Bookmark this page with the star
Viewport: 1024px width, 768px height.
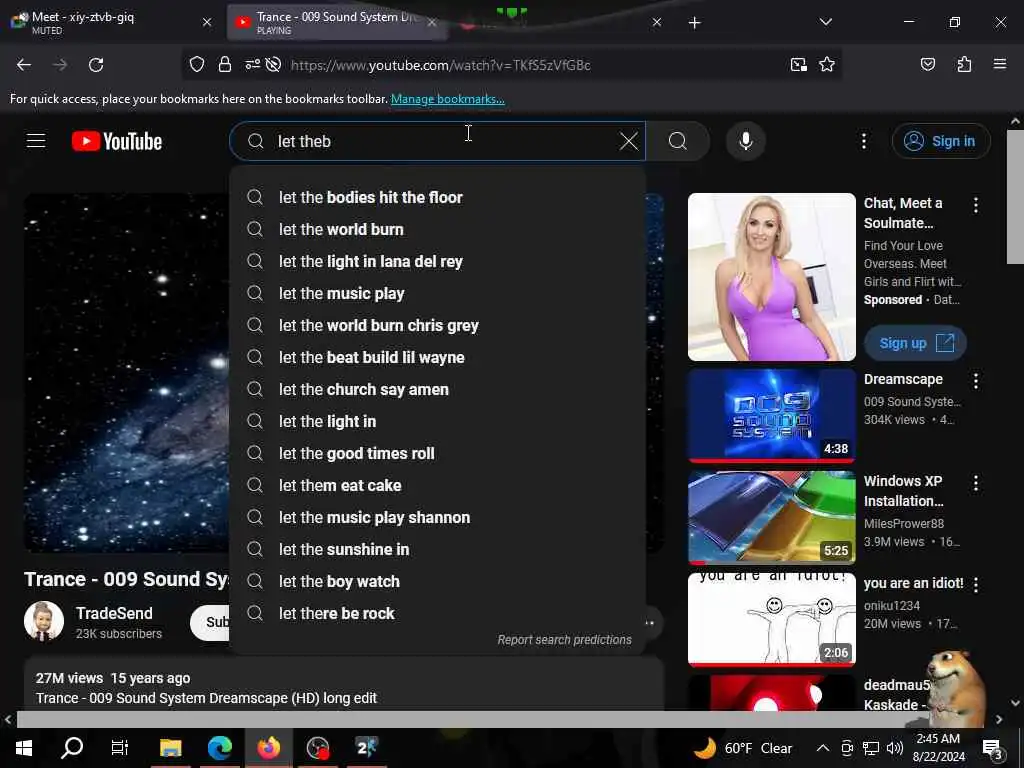click(827, 65)
